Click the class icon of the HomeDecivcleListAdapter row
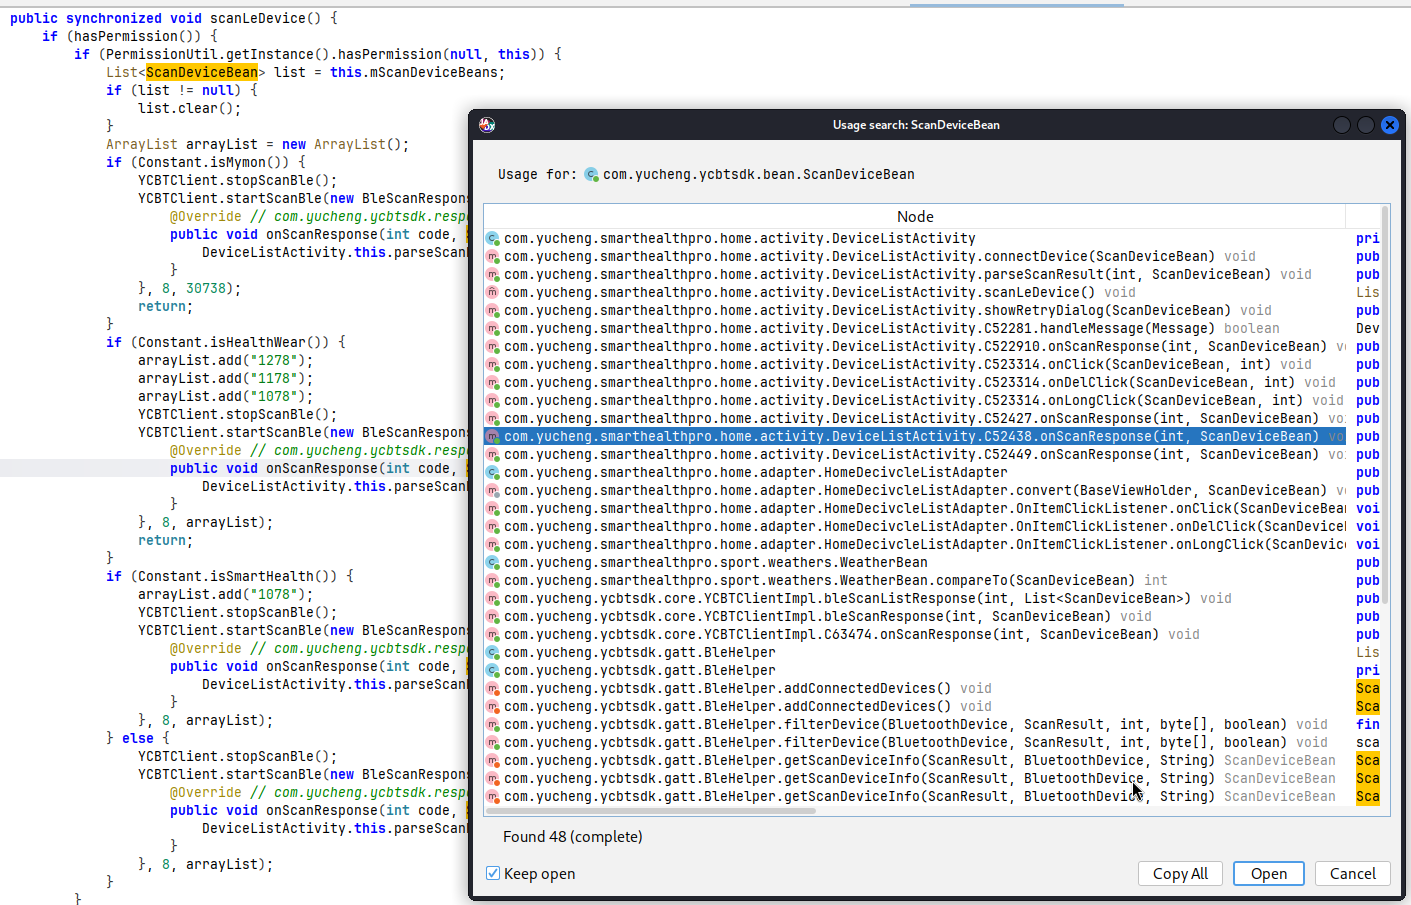Image resolution: width=1411 pixels, height=905 pixels. 493,472
